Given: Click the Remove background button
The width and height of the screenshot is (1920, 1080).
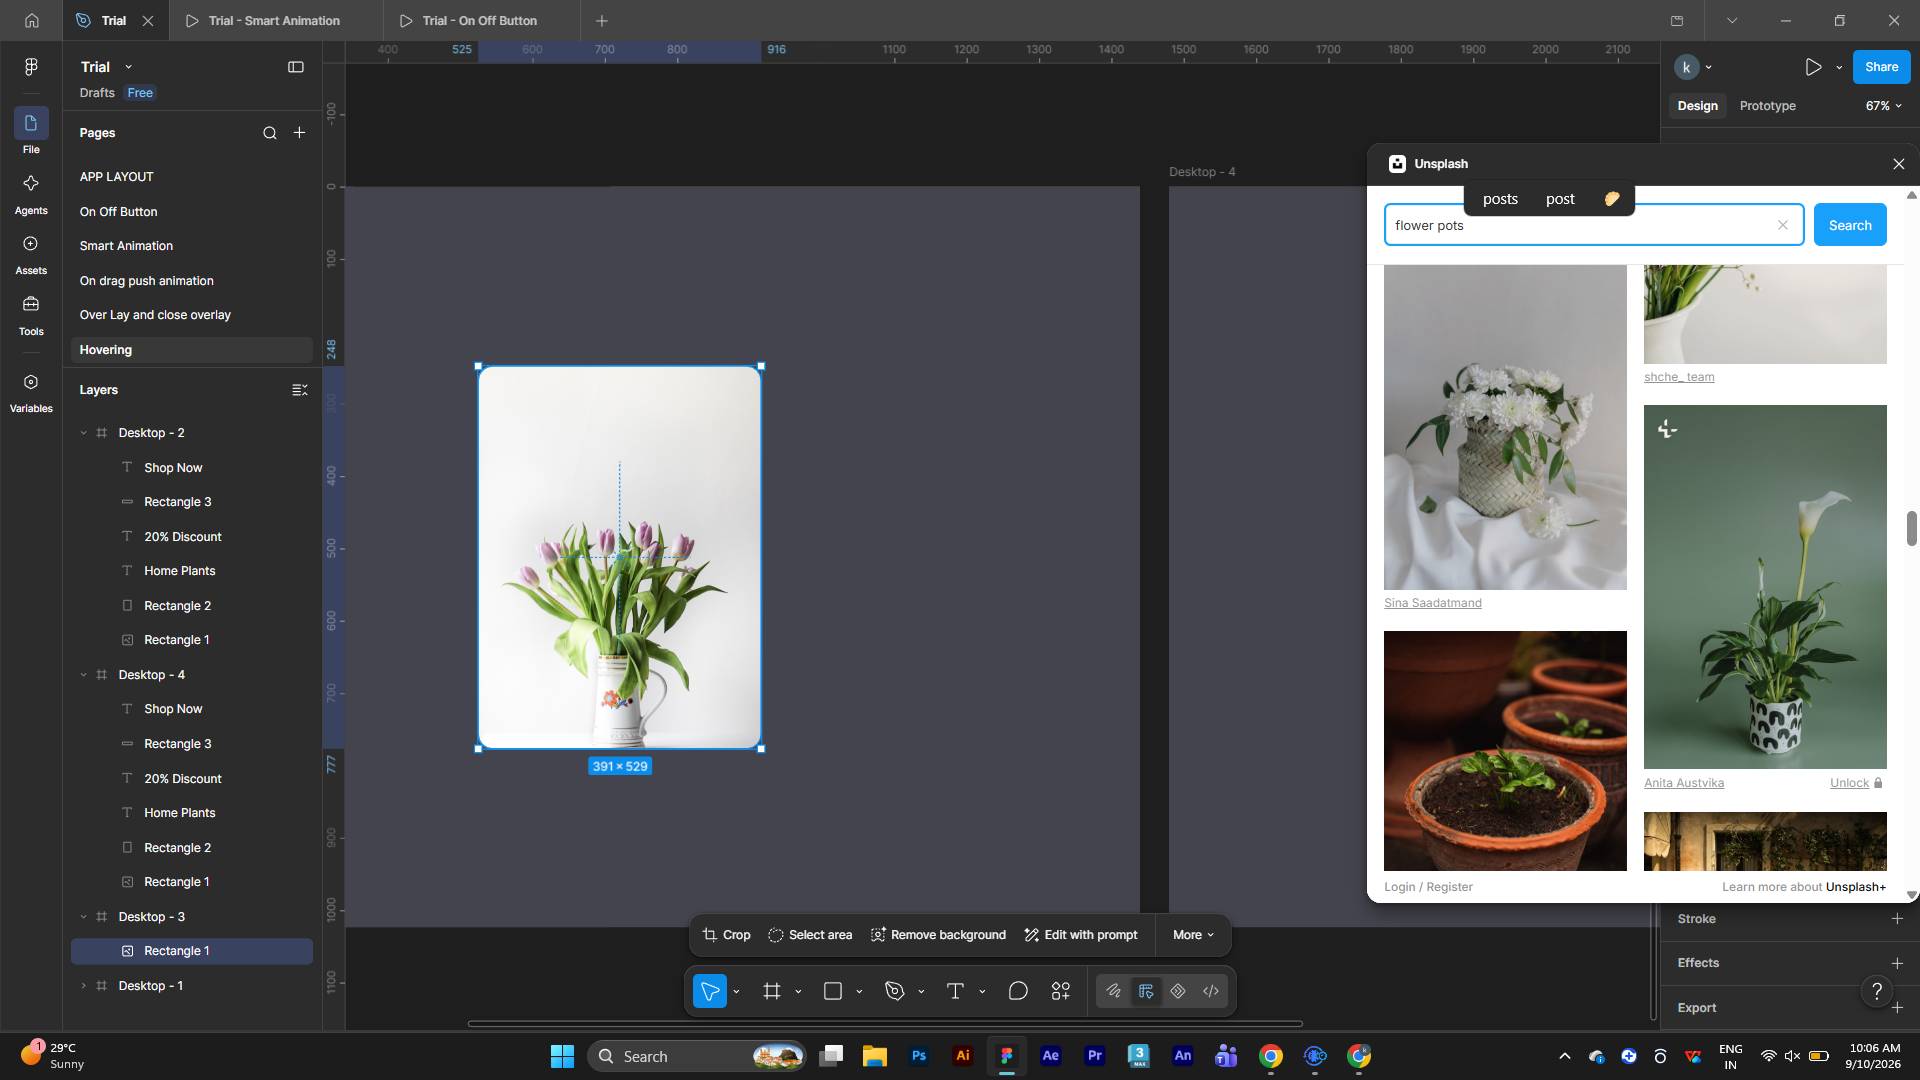Looking at the screenshot, I should pos(938,935).
